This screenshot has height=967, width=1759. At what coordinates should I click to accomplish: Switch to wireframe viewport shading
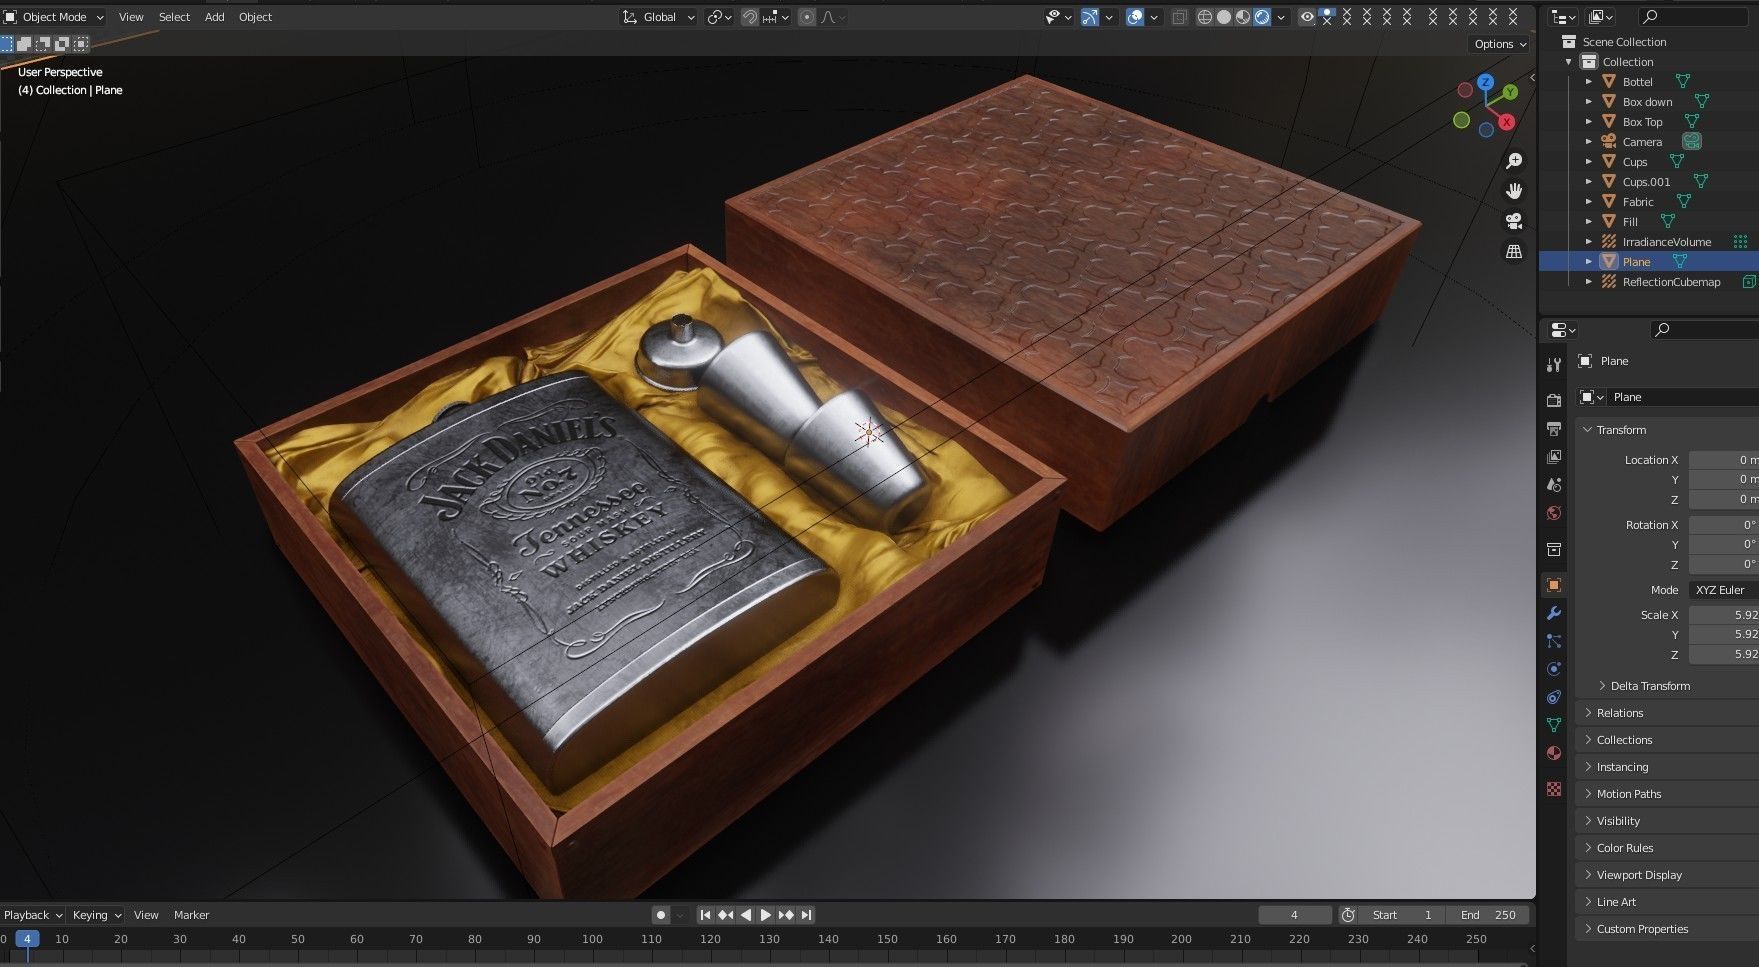[x=1205, y=17]
